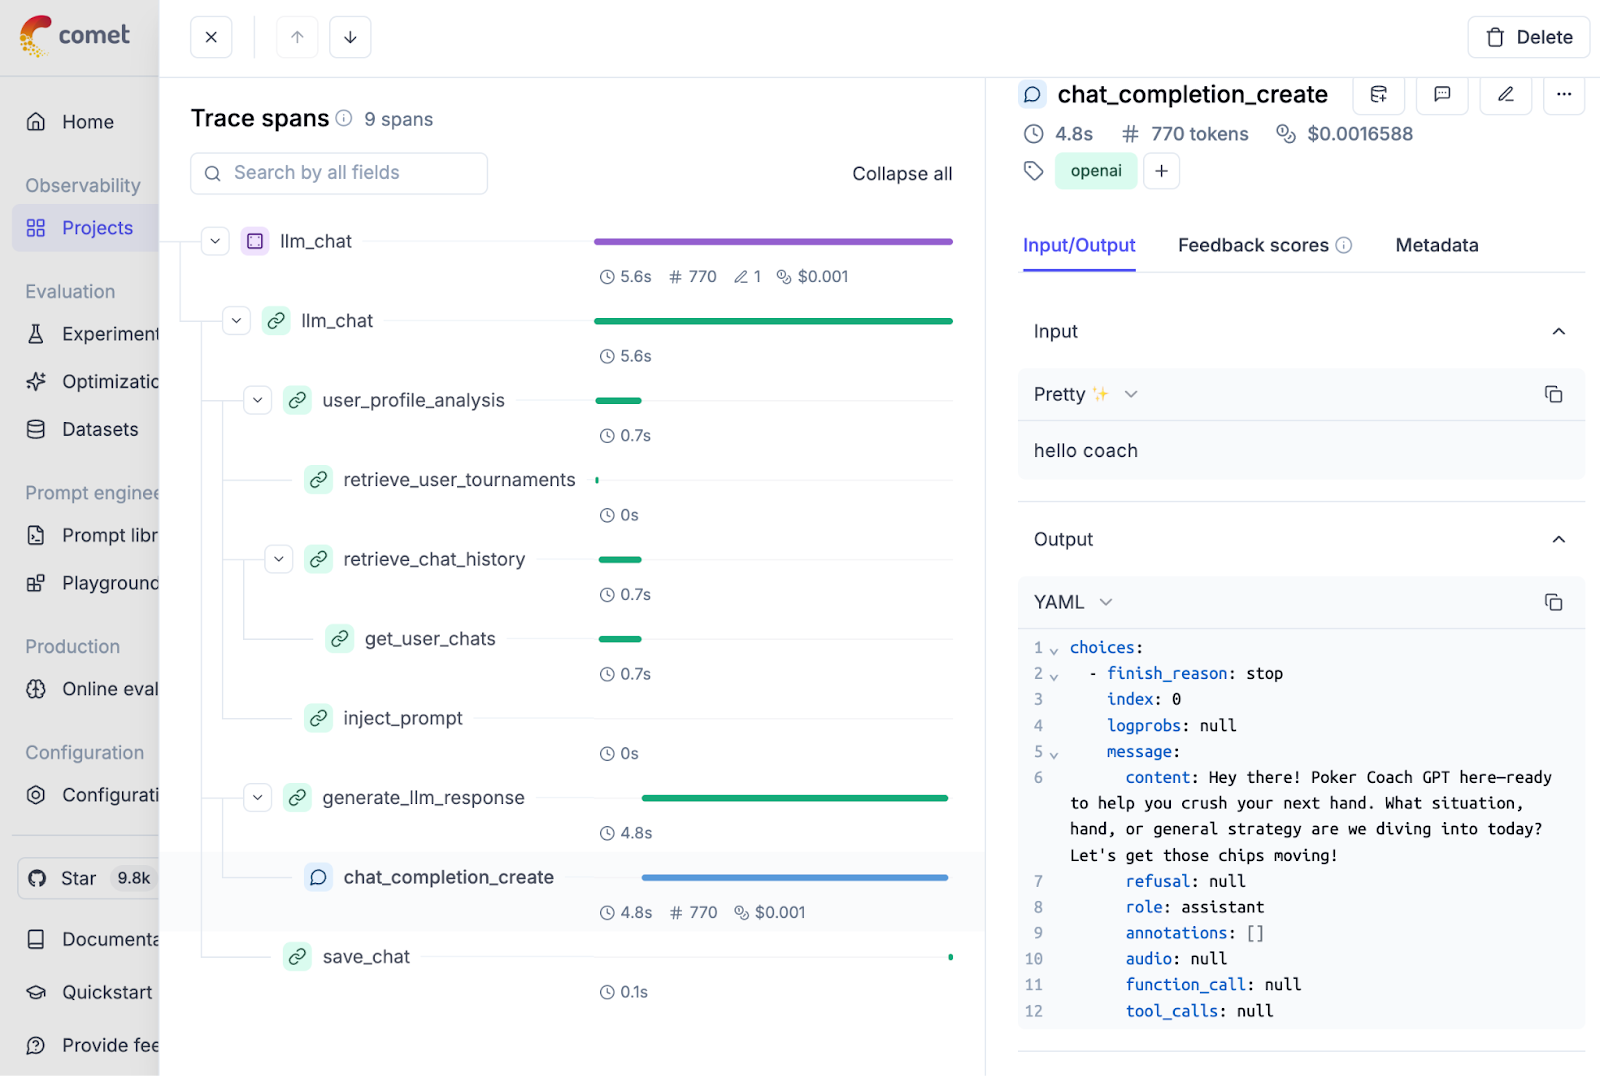Collapse the Input section chevron

[1558, 331]
